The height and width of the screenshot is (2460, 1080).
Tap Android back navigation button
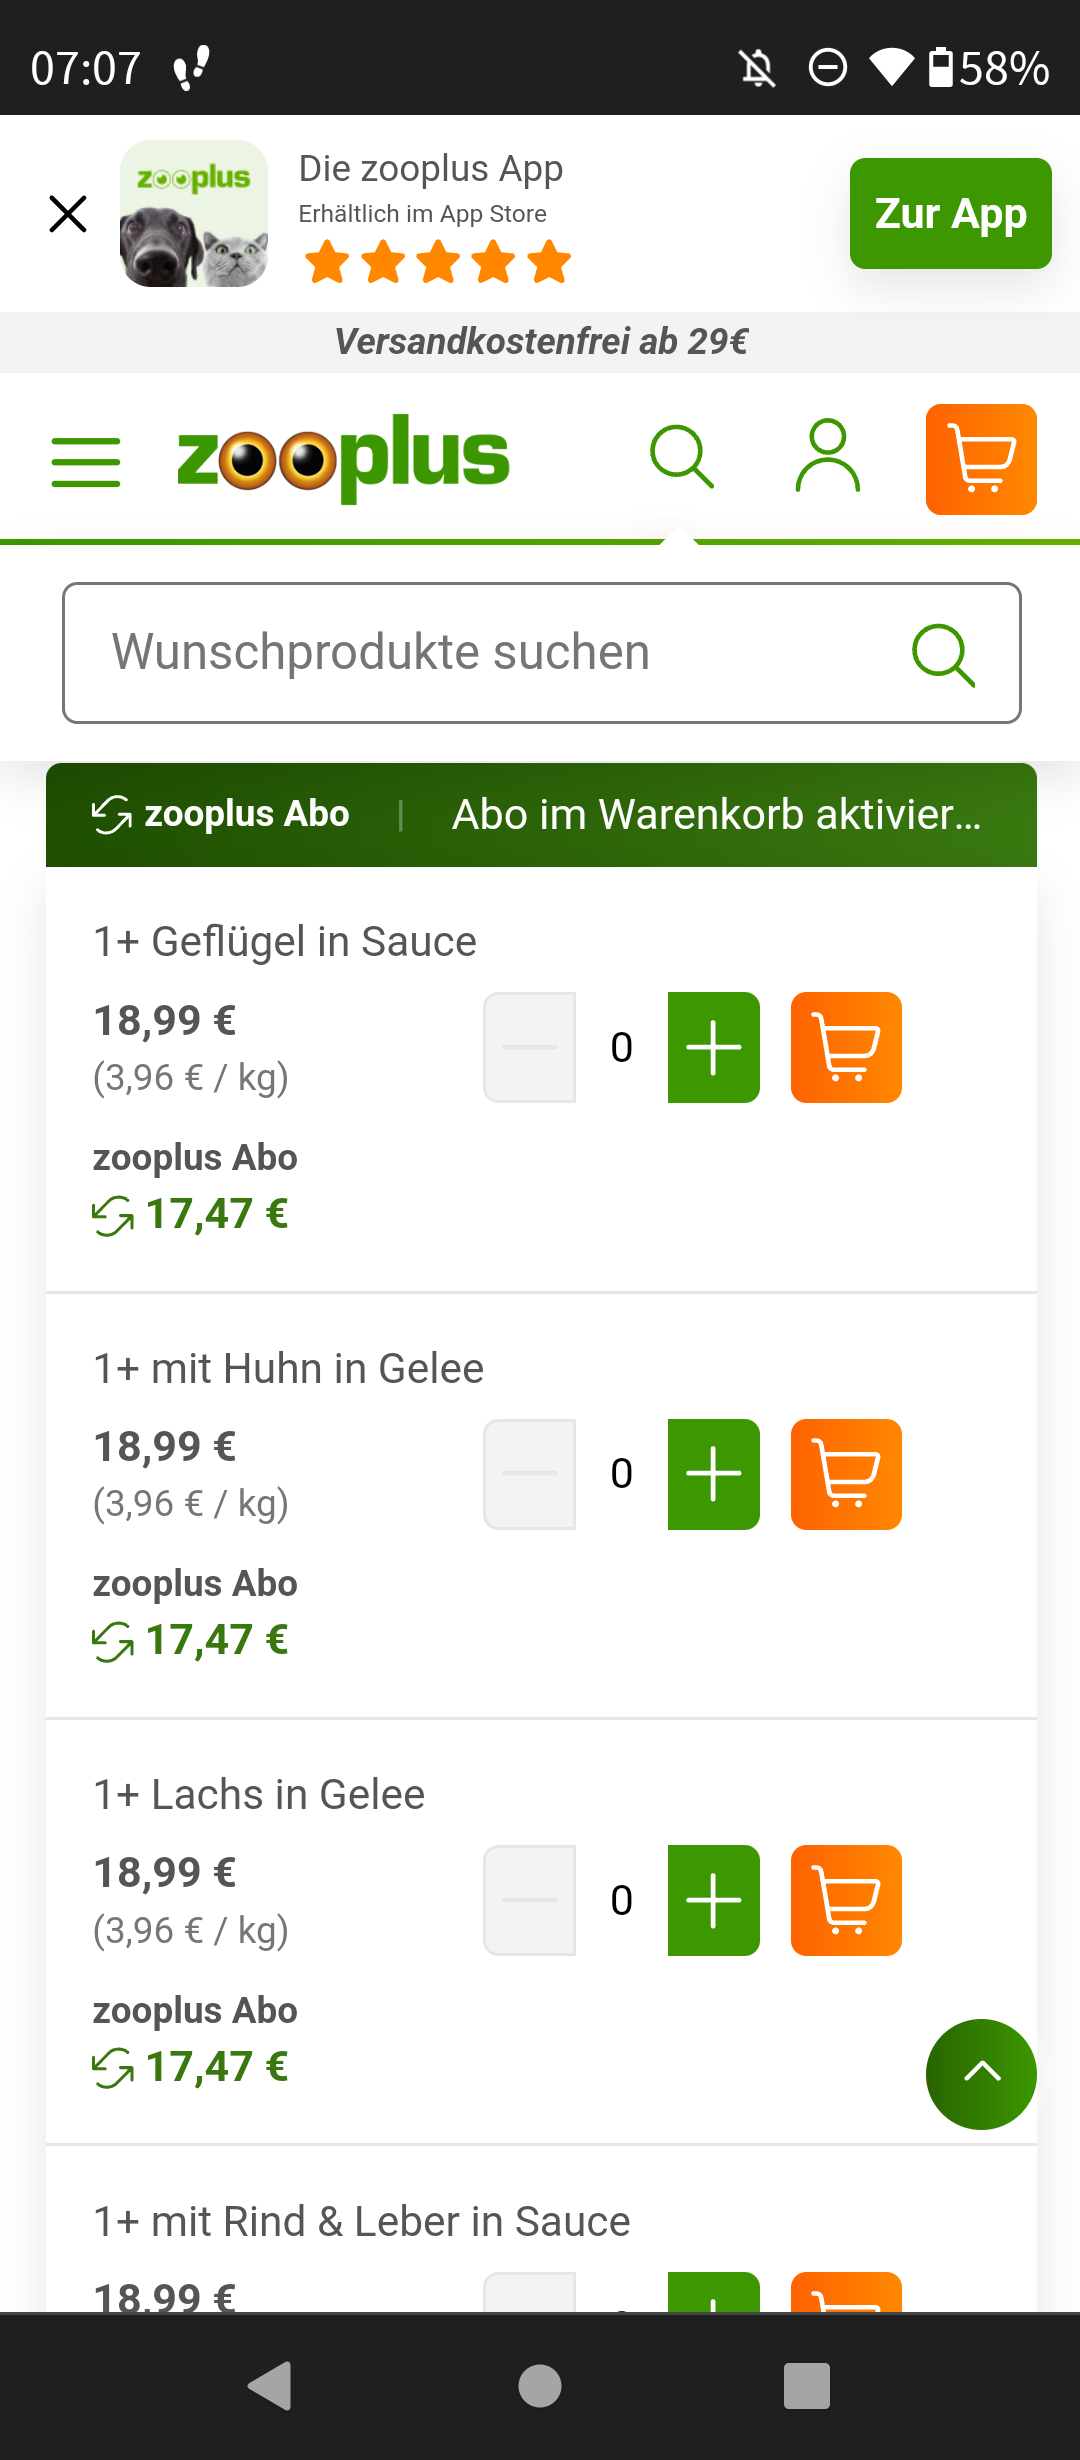click(270, 2386)
